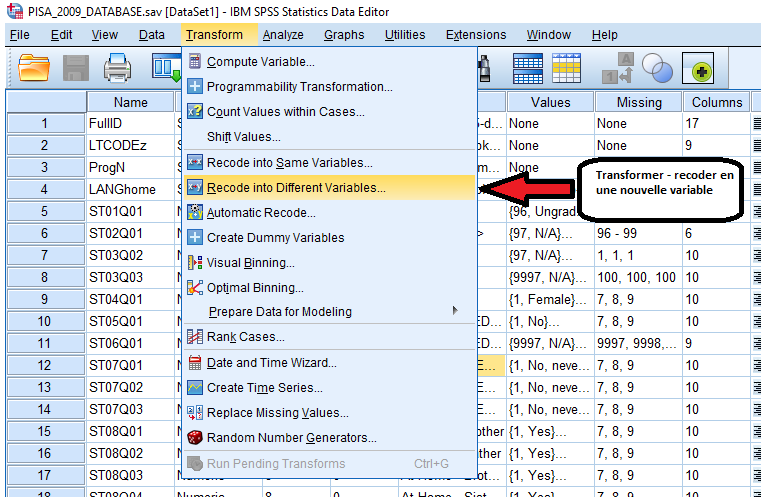Open the Extensions menu
Screen dimensions: 761x497
click(476, 35)
